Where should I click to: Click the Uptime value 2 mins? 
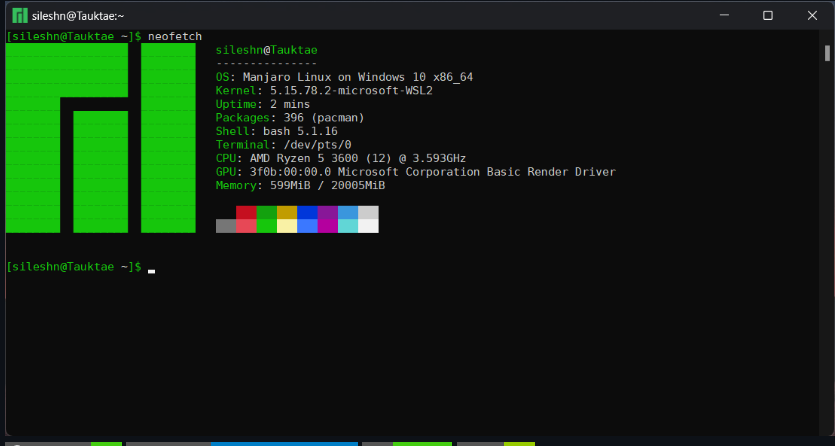(290, 104)
